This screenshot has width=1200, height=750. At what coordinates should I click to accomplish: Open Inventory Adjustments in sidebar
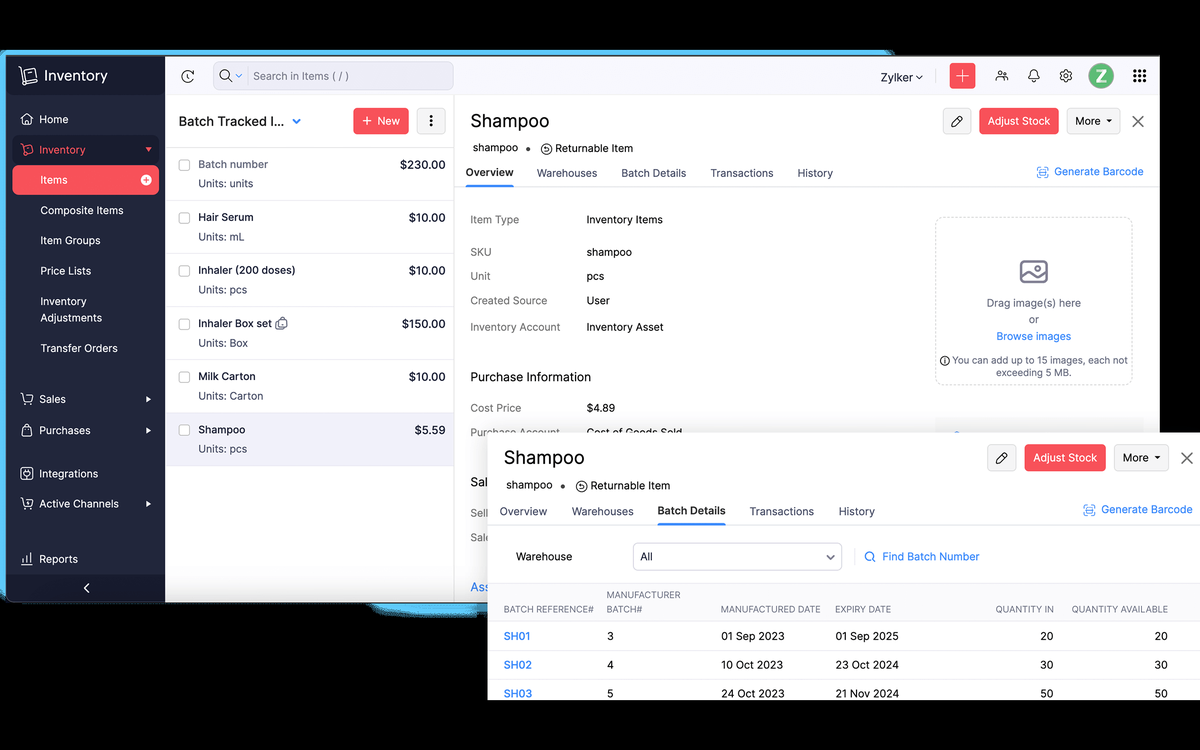tap(71, 310)
